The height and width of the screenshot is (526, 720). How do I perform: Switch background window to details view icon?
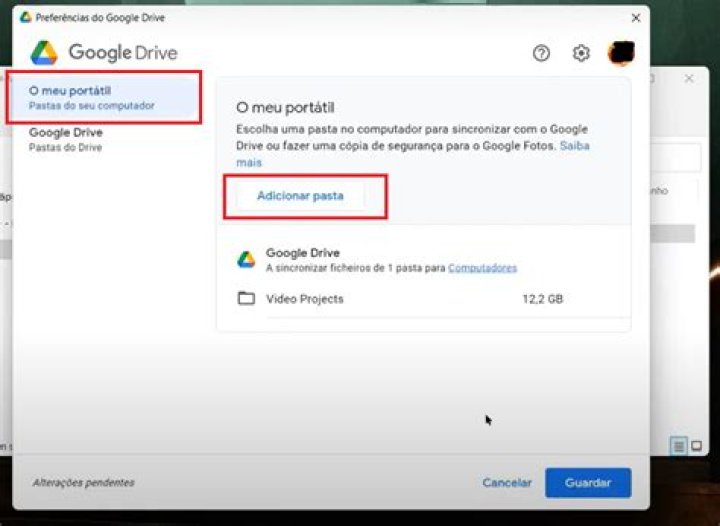pos(679,446)
